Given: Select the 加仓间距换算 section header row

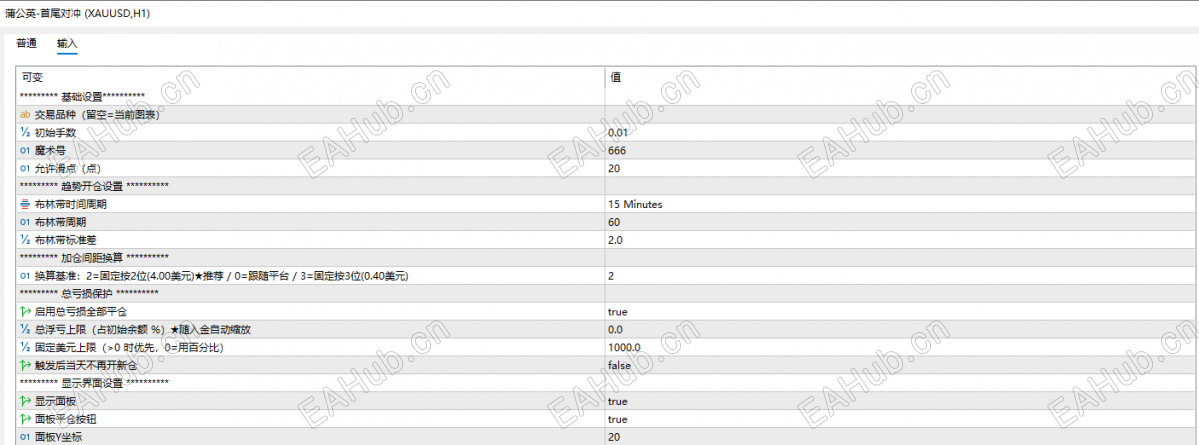Looking at the screenshot, I should pos(606,258).
